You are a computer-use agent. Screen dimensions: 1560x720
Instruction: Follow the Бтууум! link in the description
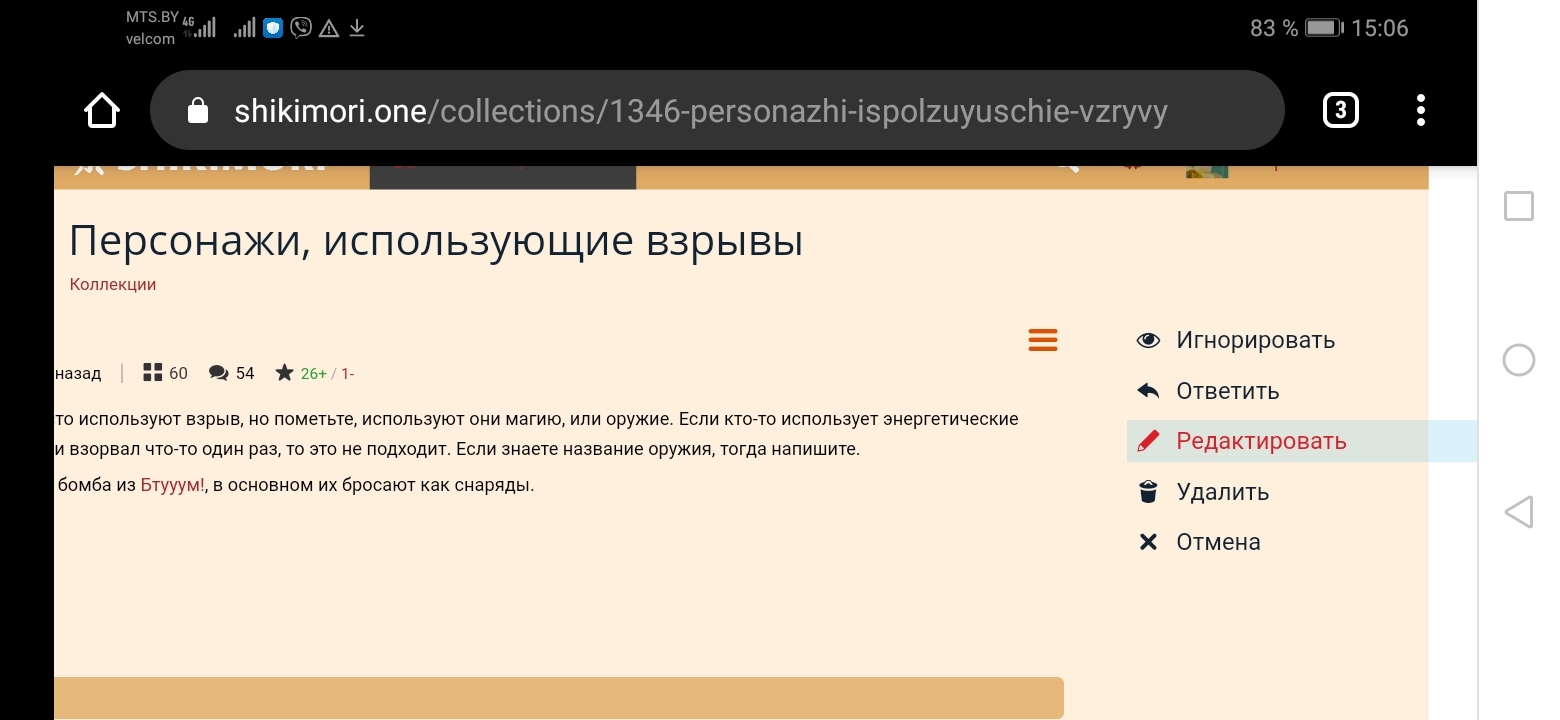[x=172, y=487]
